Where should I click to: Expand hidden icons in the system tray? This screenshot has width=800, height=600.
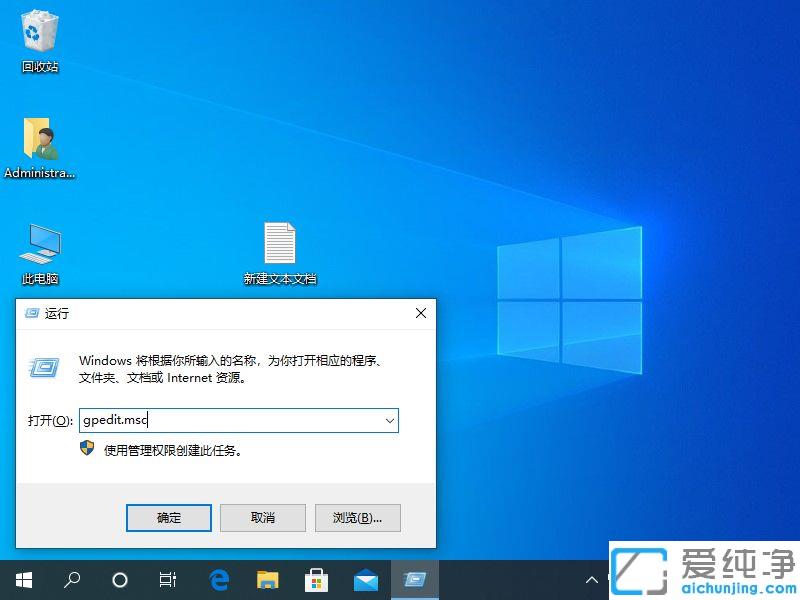pos(592,580)
